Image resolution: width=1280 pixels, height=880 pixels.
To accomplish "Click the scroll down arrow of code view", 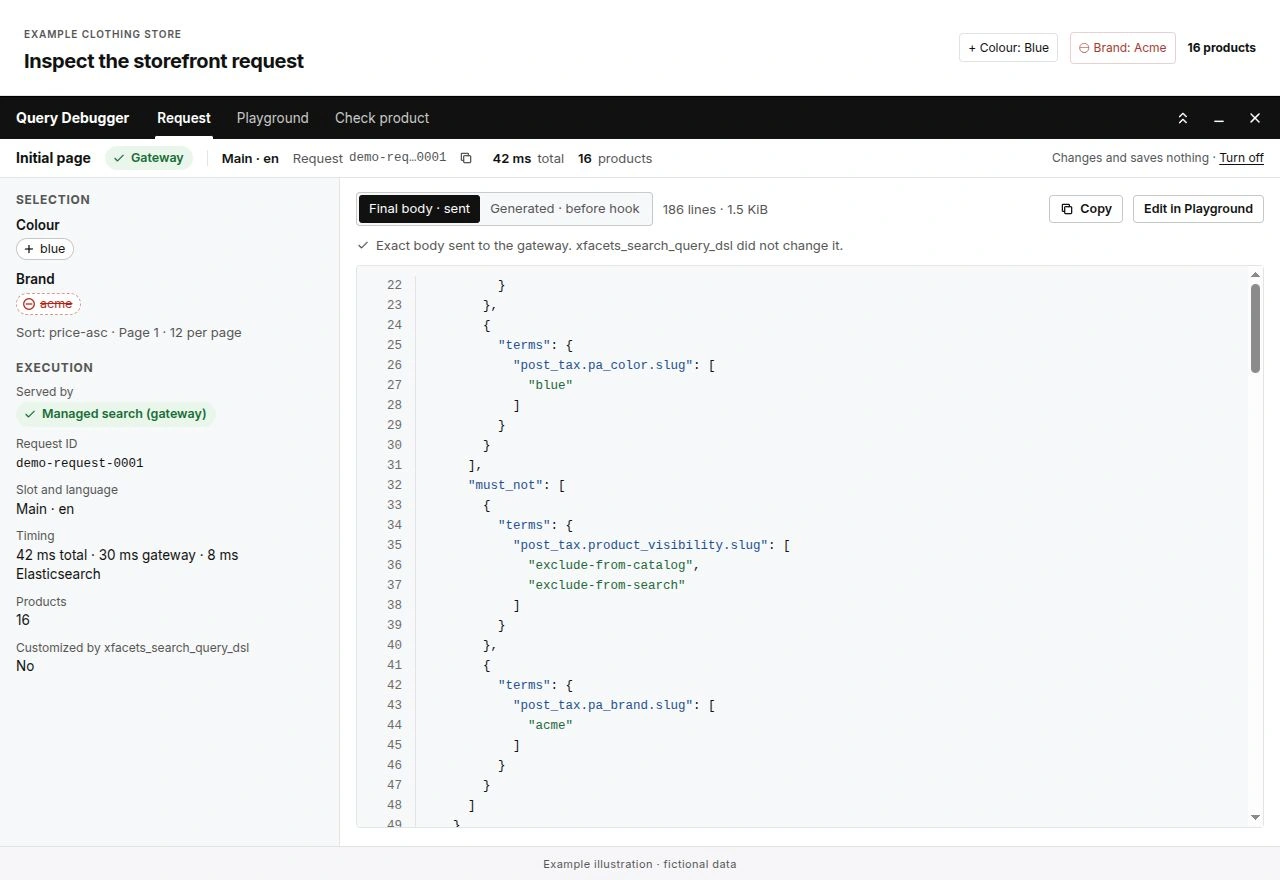I will [1256, 818].
